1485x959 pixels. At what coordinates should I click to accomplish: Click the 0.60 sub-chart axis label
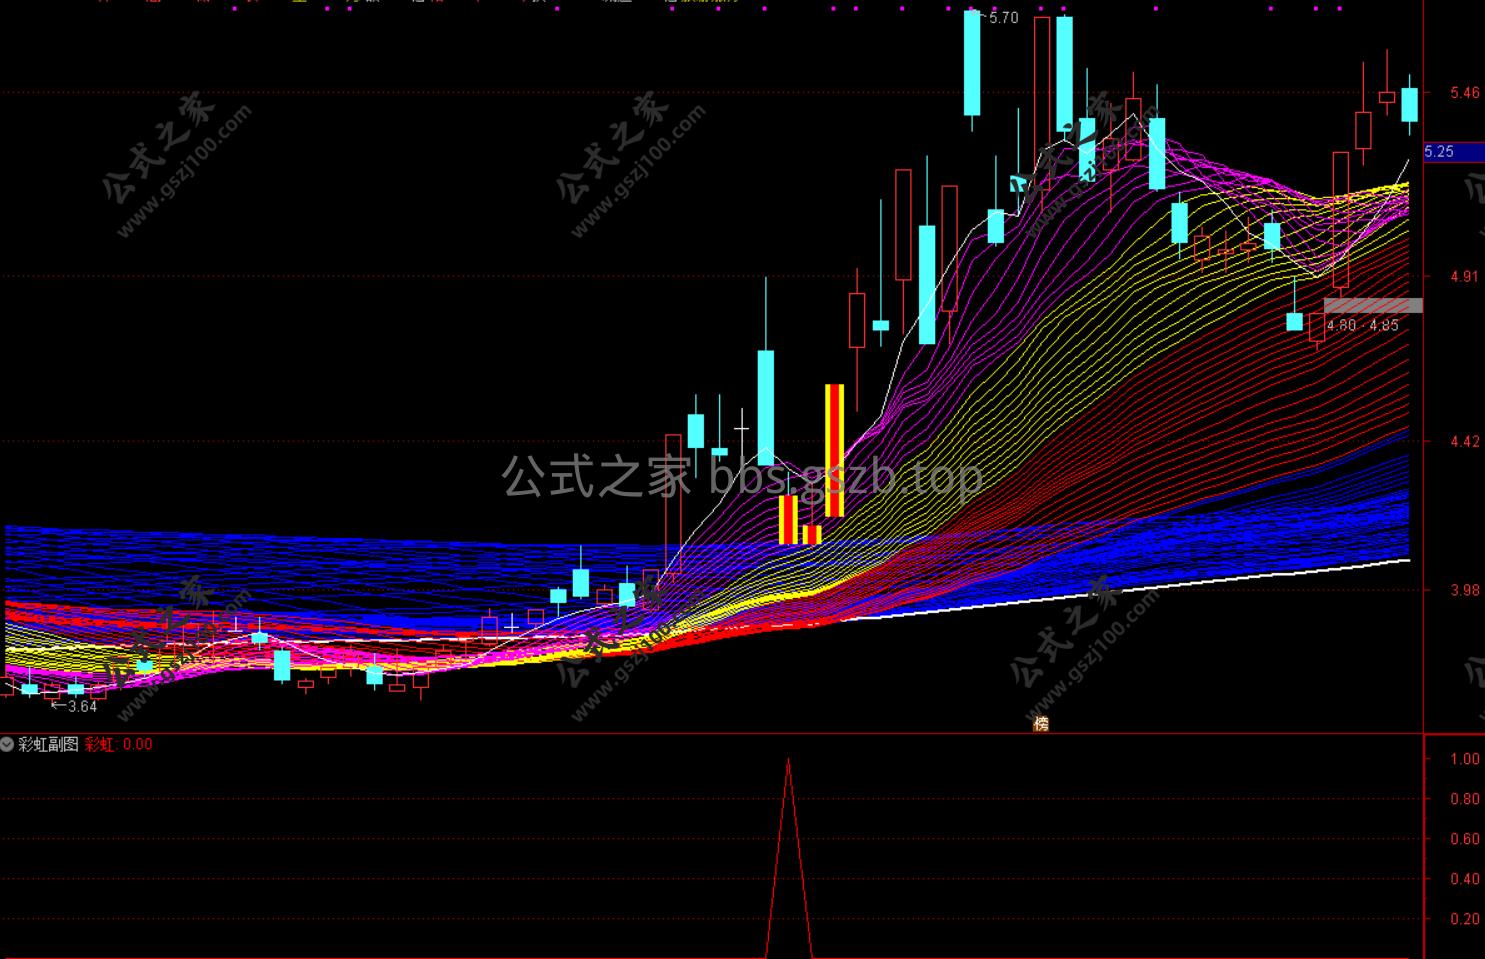(1465, 839)
